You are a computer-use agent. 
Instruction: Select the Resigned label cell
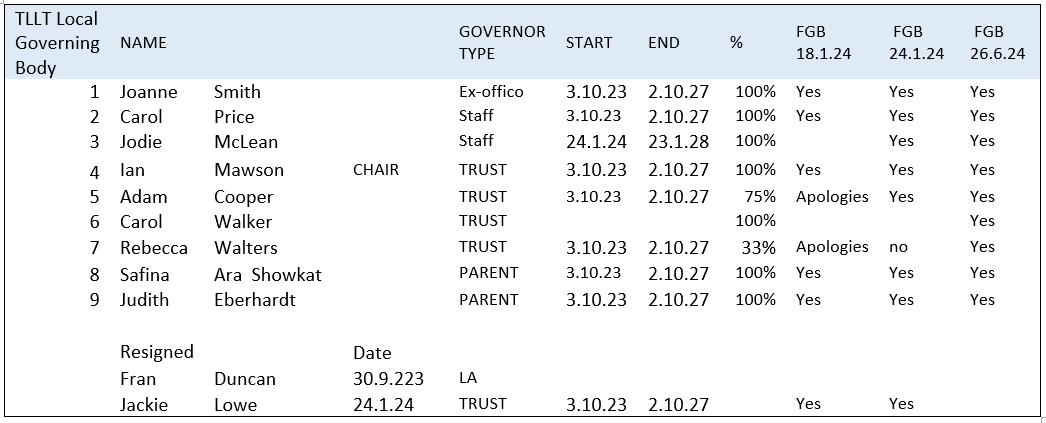pyautogui.click(x=157, y=352)
